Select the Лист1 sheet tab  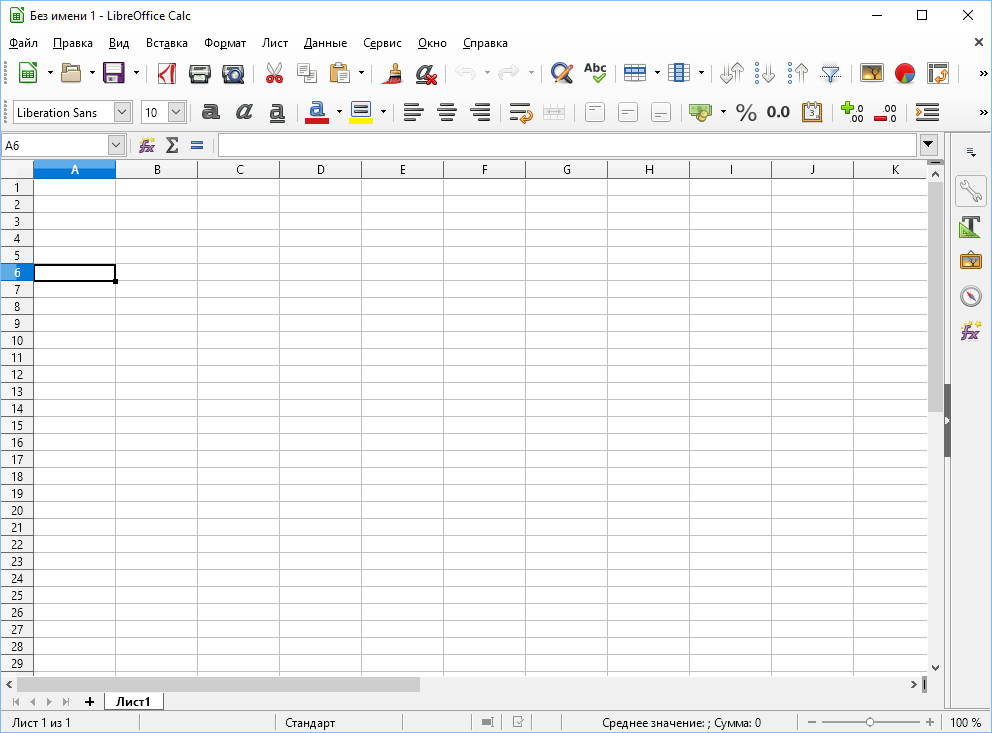[133, 701]
